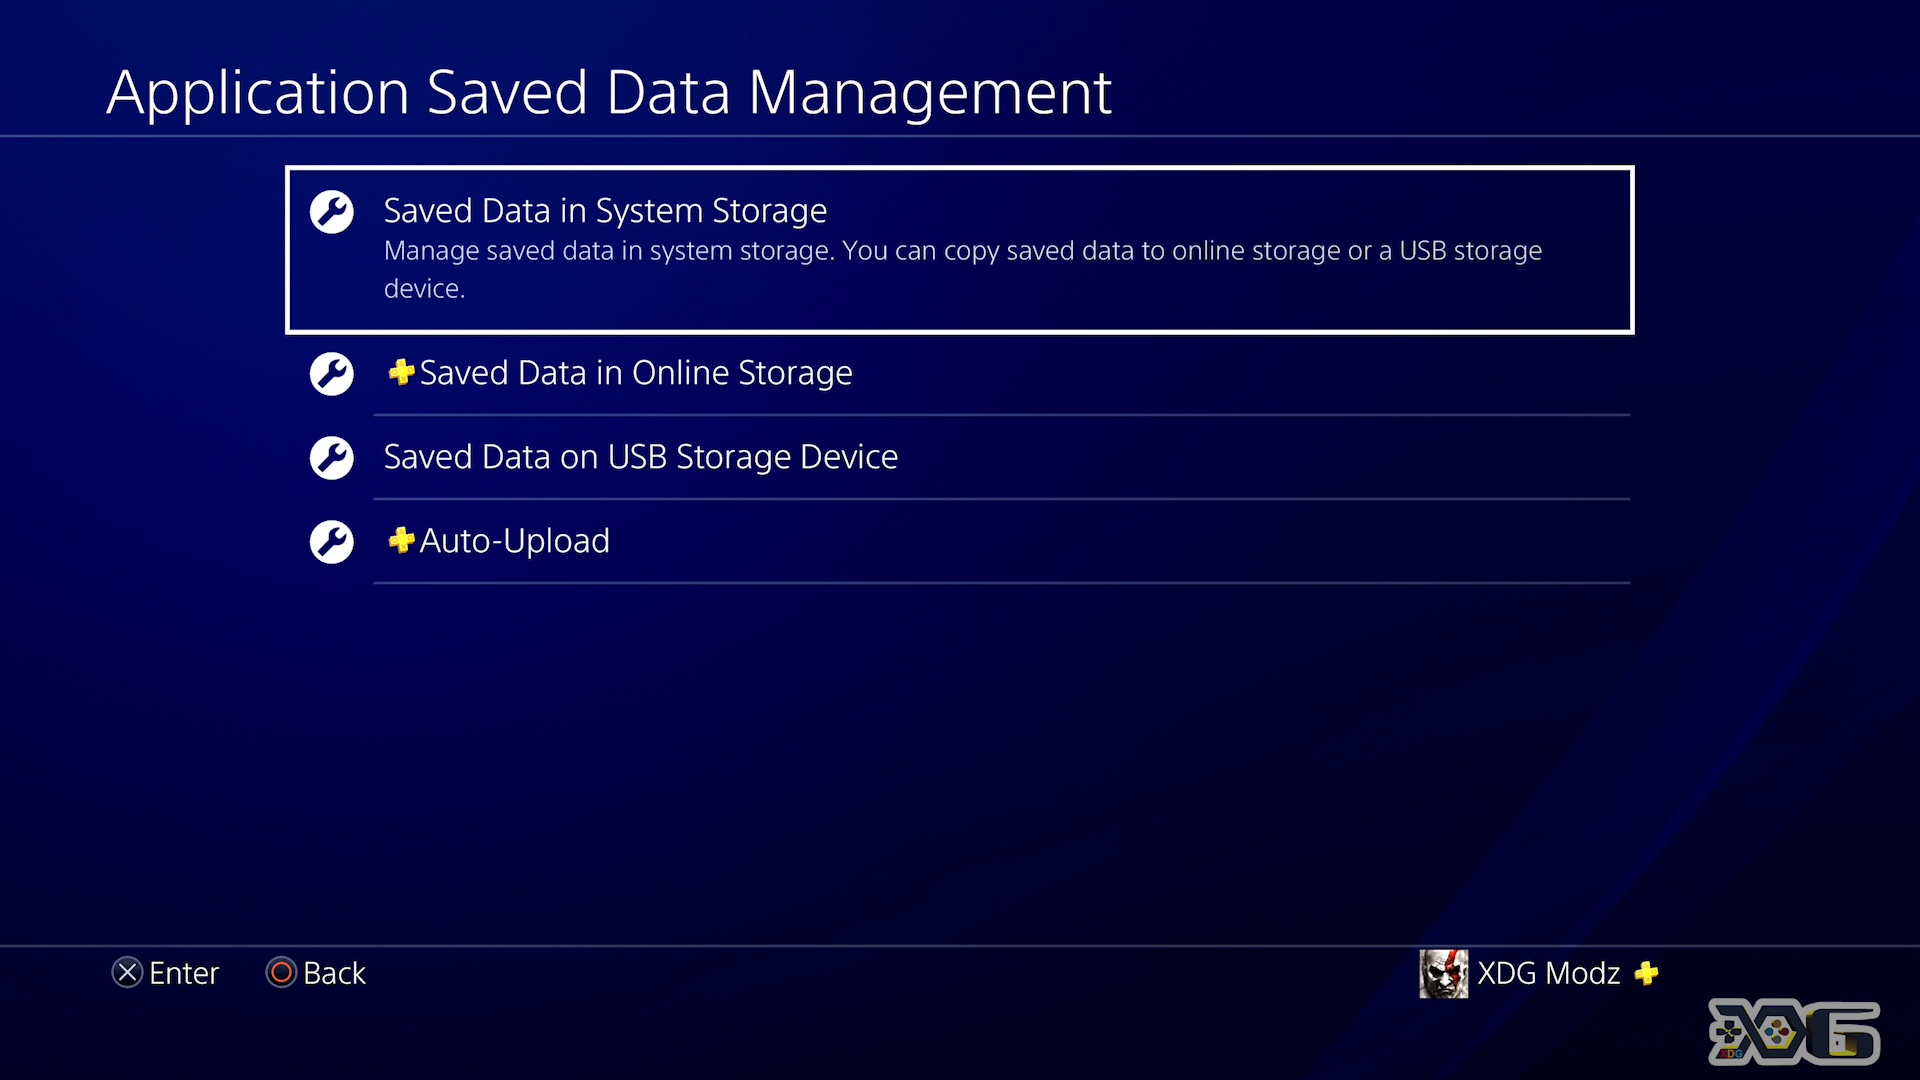The width and height of the screenshot is (1920, 1080).
Task: Click the system storage description text
Action: coord(963,269)
